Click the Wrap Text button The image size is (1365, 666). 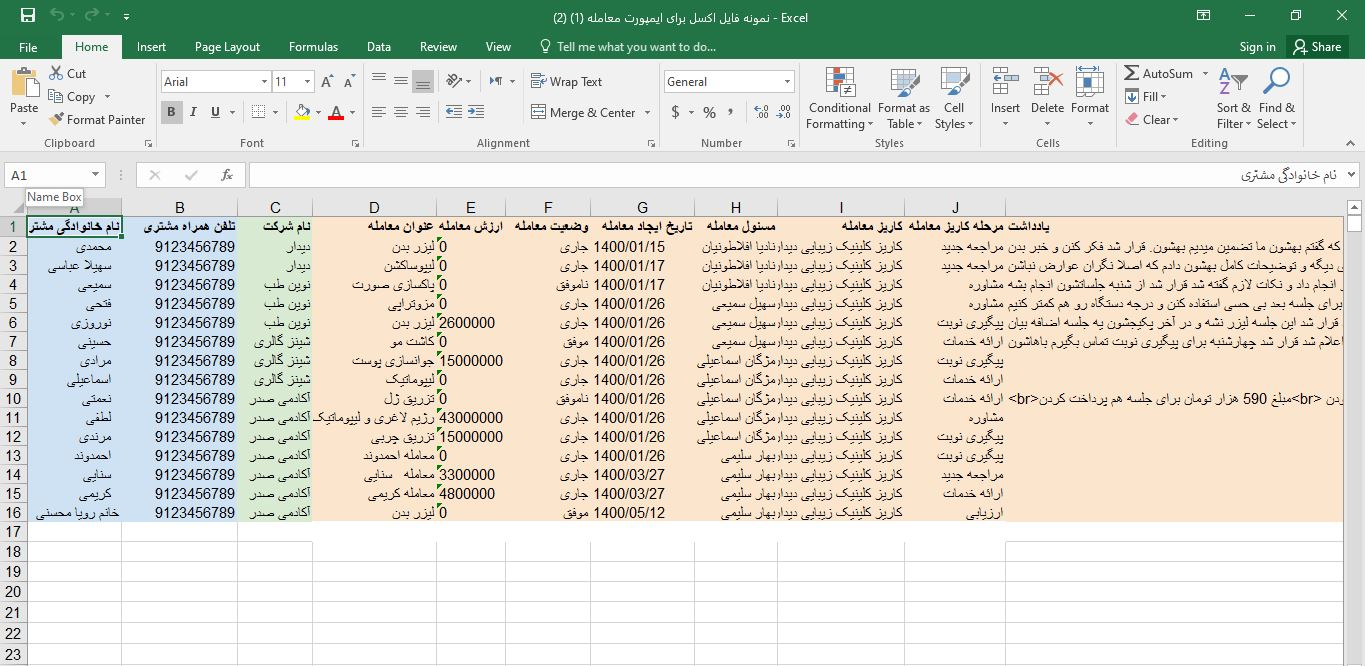tap(567, 82)
